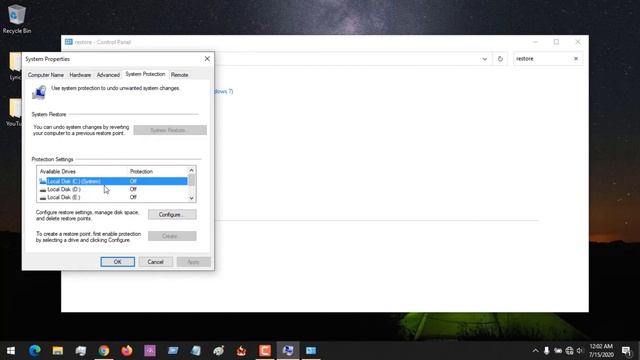Launch Firefox from taskbar
This screenshot has height=360, width=640.
pyautogui.click(x=127, y=351)
